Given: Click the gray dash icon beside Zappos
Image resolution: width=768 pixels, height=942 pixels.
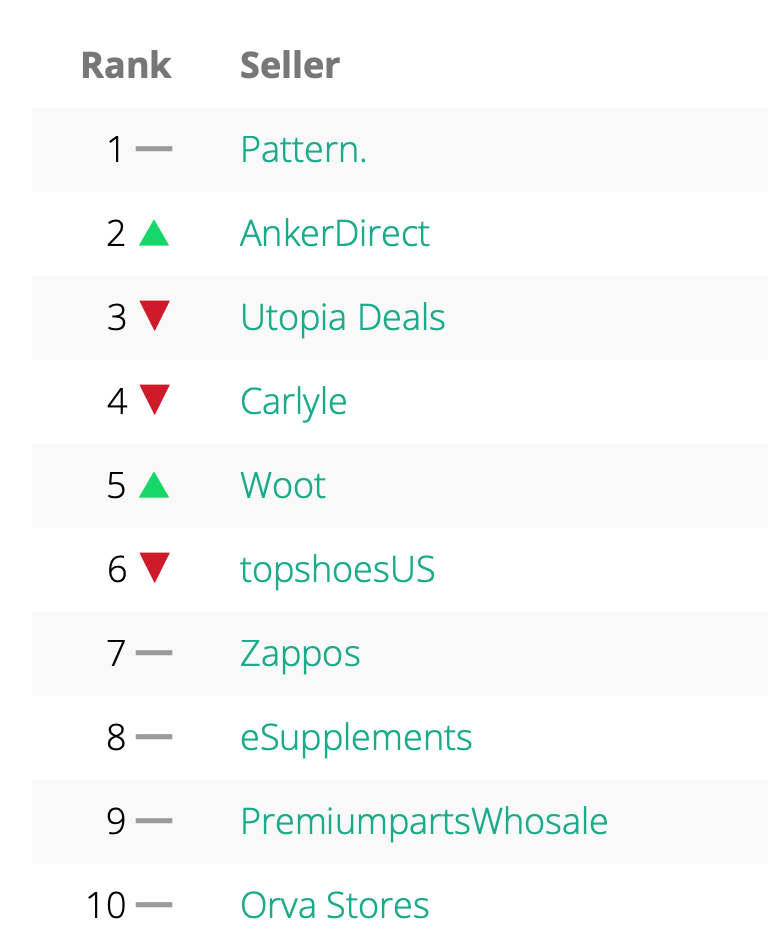Looking at the screenshot, I should 154,654.
